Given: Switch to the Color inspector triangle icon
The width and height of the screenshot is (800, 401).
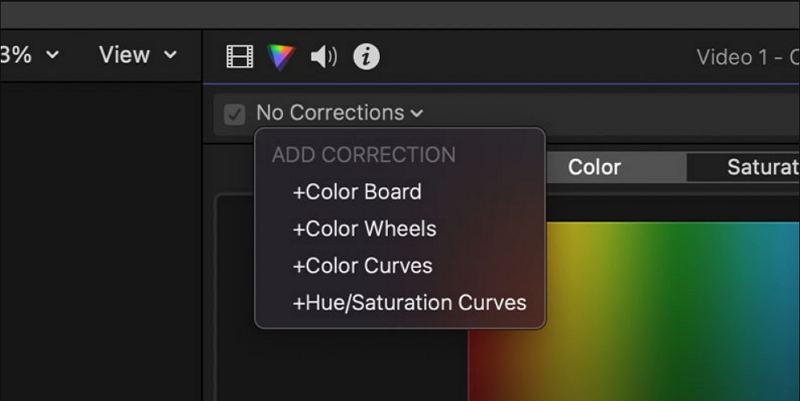Looking at the screenshot, I should tap(281, 57).
